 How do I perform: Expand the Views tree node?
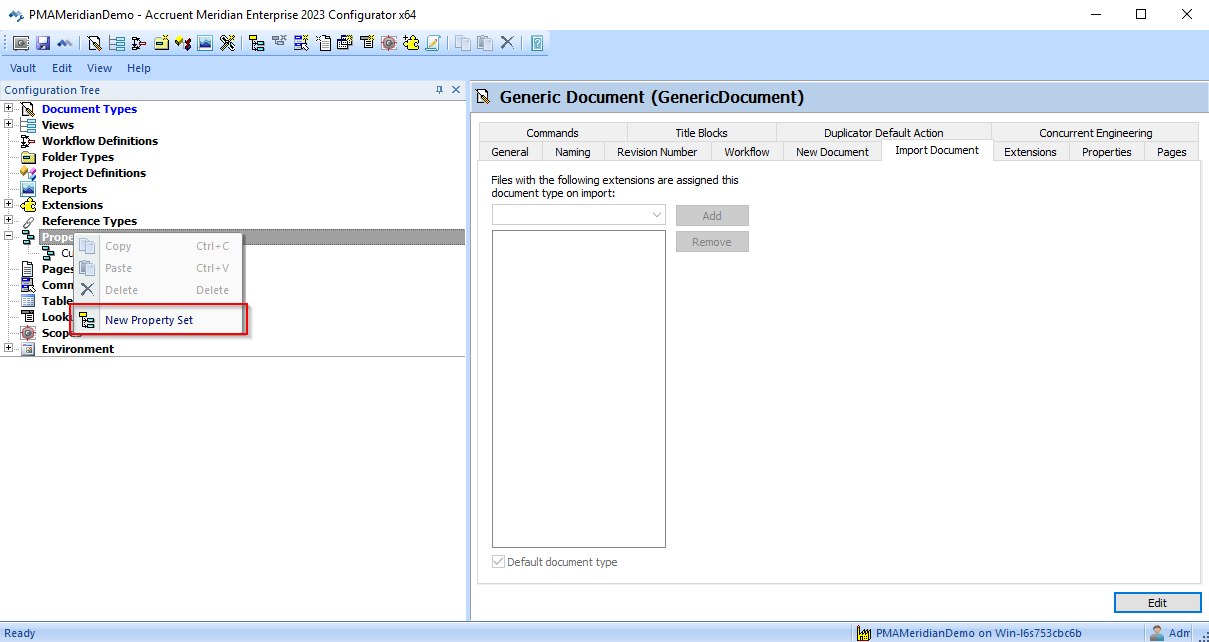coord(9,124)
